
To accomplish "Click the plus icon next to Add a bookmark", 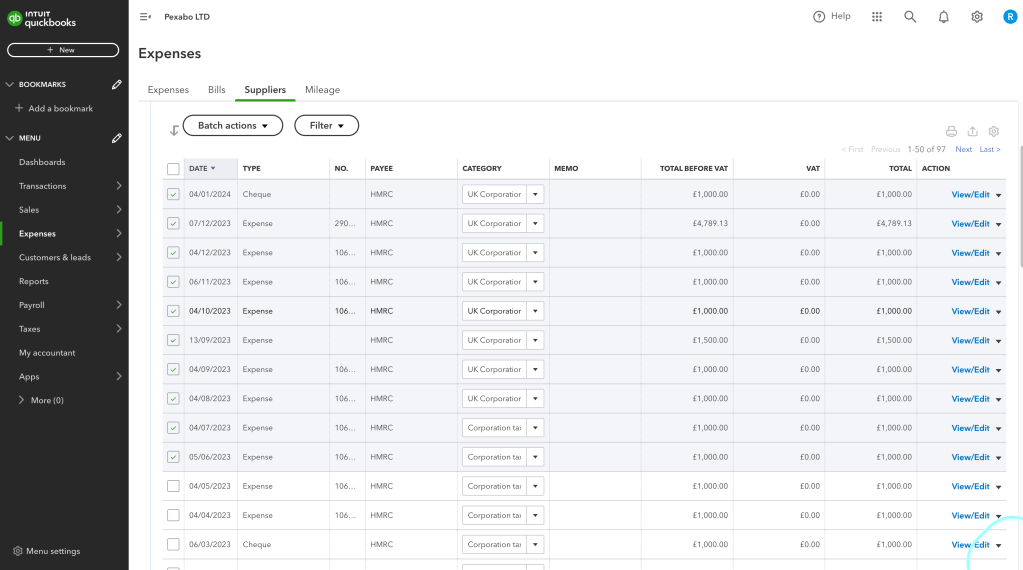I will [19, 108].
